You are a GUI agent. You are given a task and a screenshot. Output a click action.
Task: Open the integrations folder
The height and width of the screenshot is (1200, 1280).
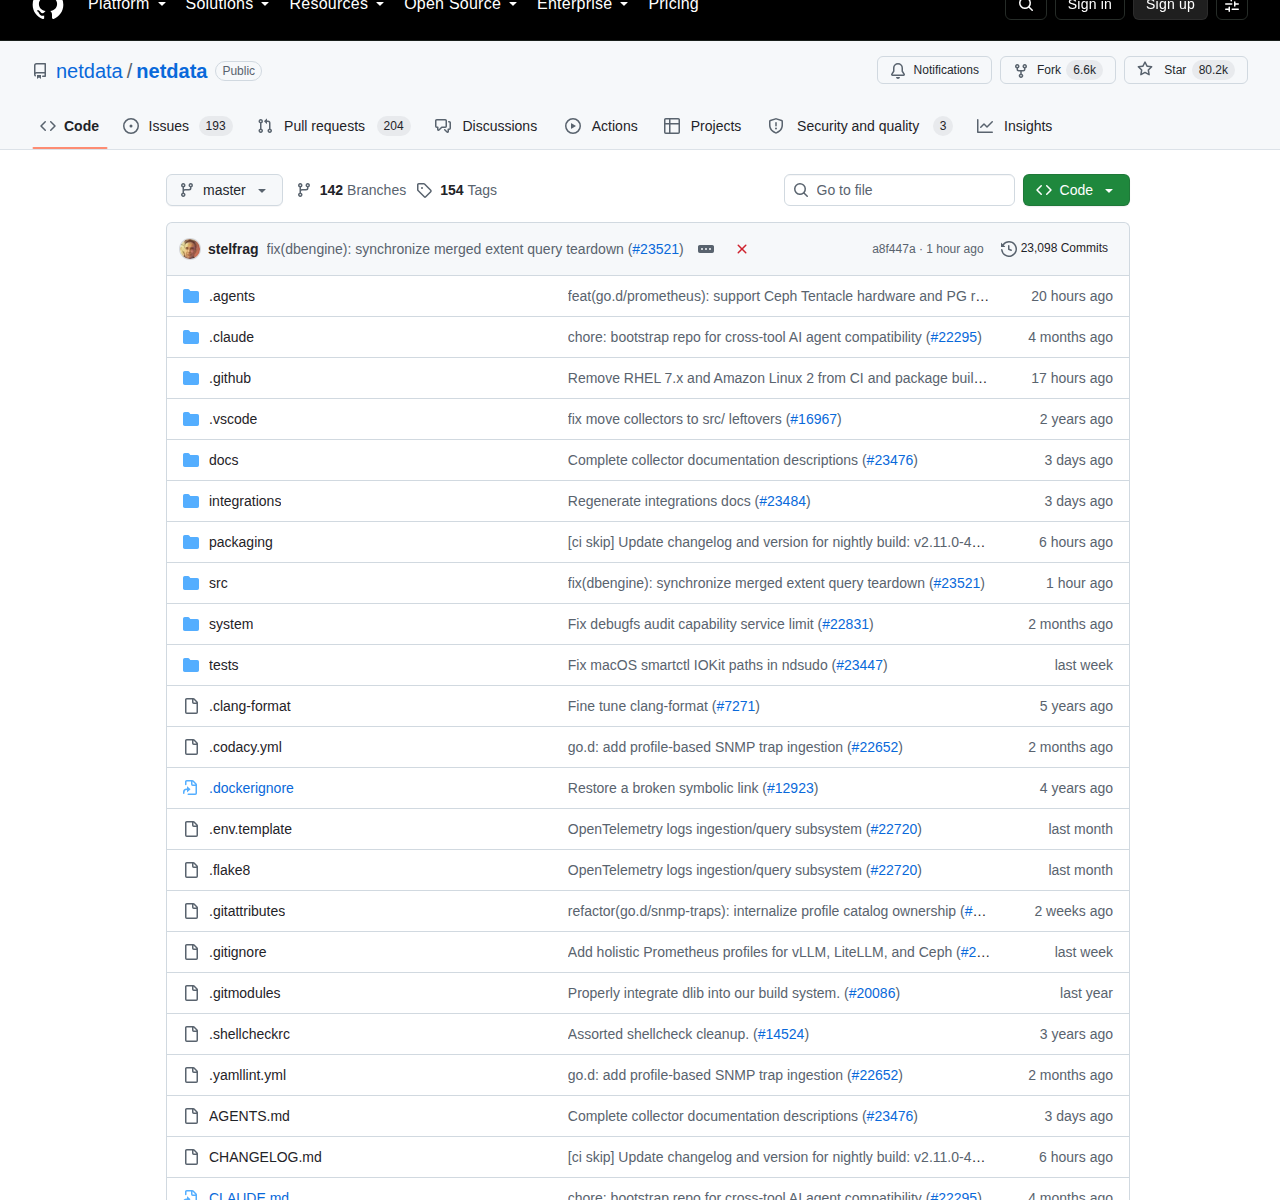click(245, 501)
